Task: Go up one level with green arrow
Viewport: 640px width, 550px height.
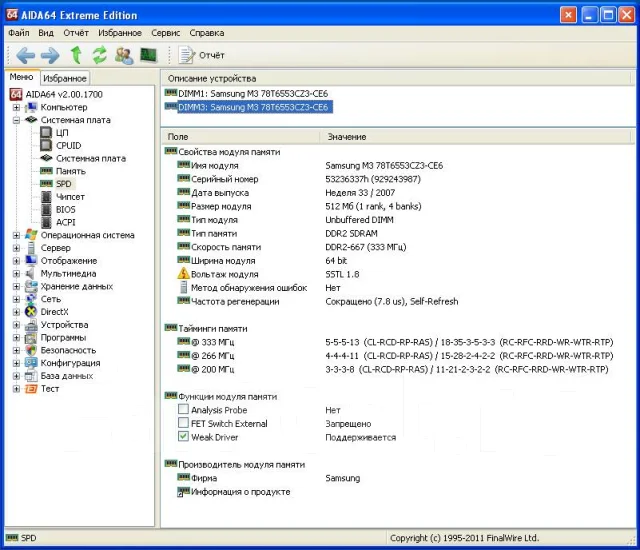Action: click(x=76, y=55)
